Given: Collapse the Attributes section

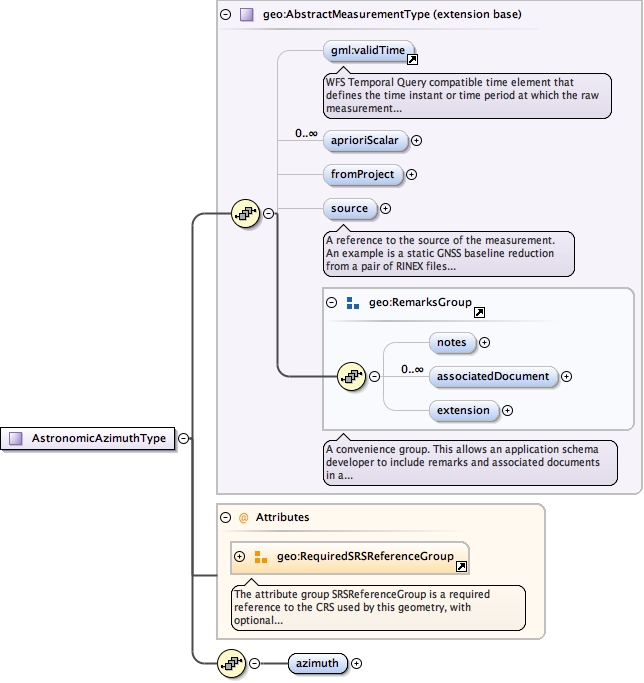Looking at the screenshot, I should coord(225,517).
